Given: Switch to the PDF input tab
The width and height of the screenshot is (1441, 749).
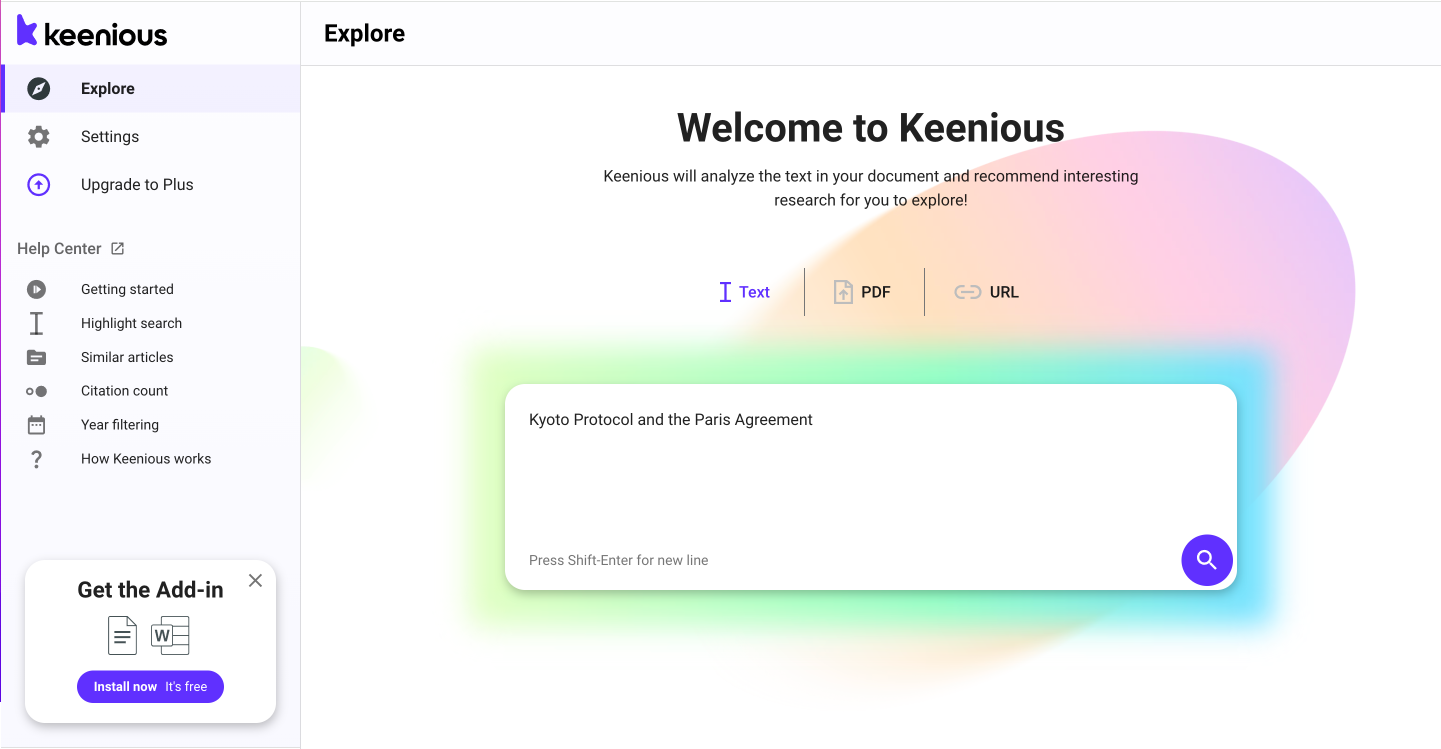Looking at the screenshot, I should pos(862,292).
